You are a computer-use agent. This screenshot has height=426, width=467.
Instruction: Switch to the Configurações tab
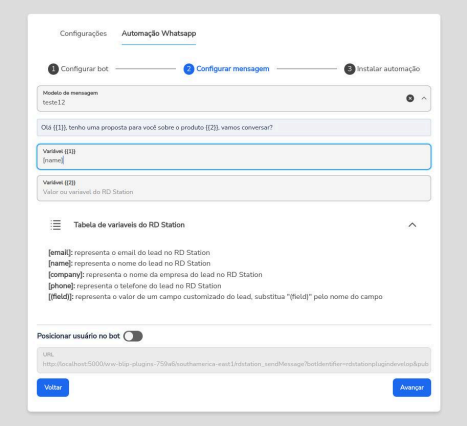click(83, 33)
